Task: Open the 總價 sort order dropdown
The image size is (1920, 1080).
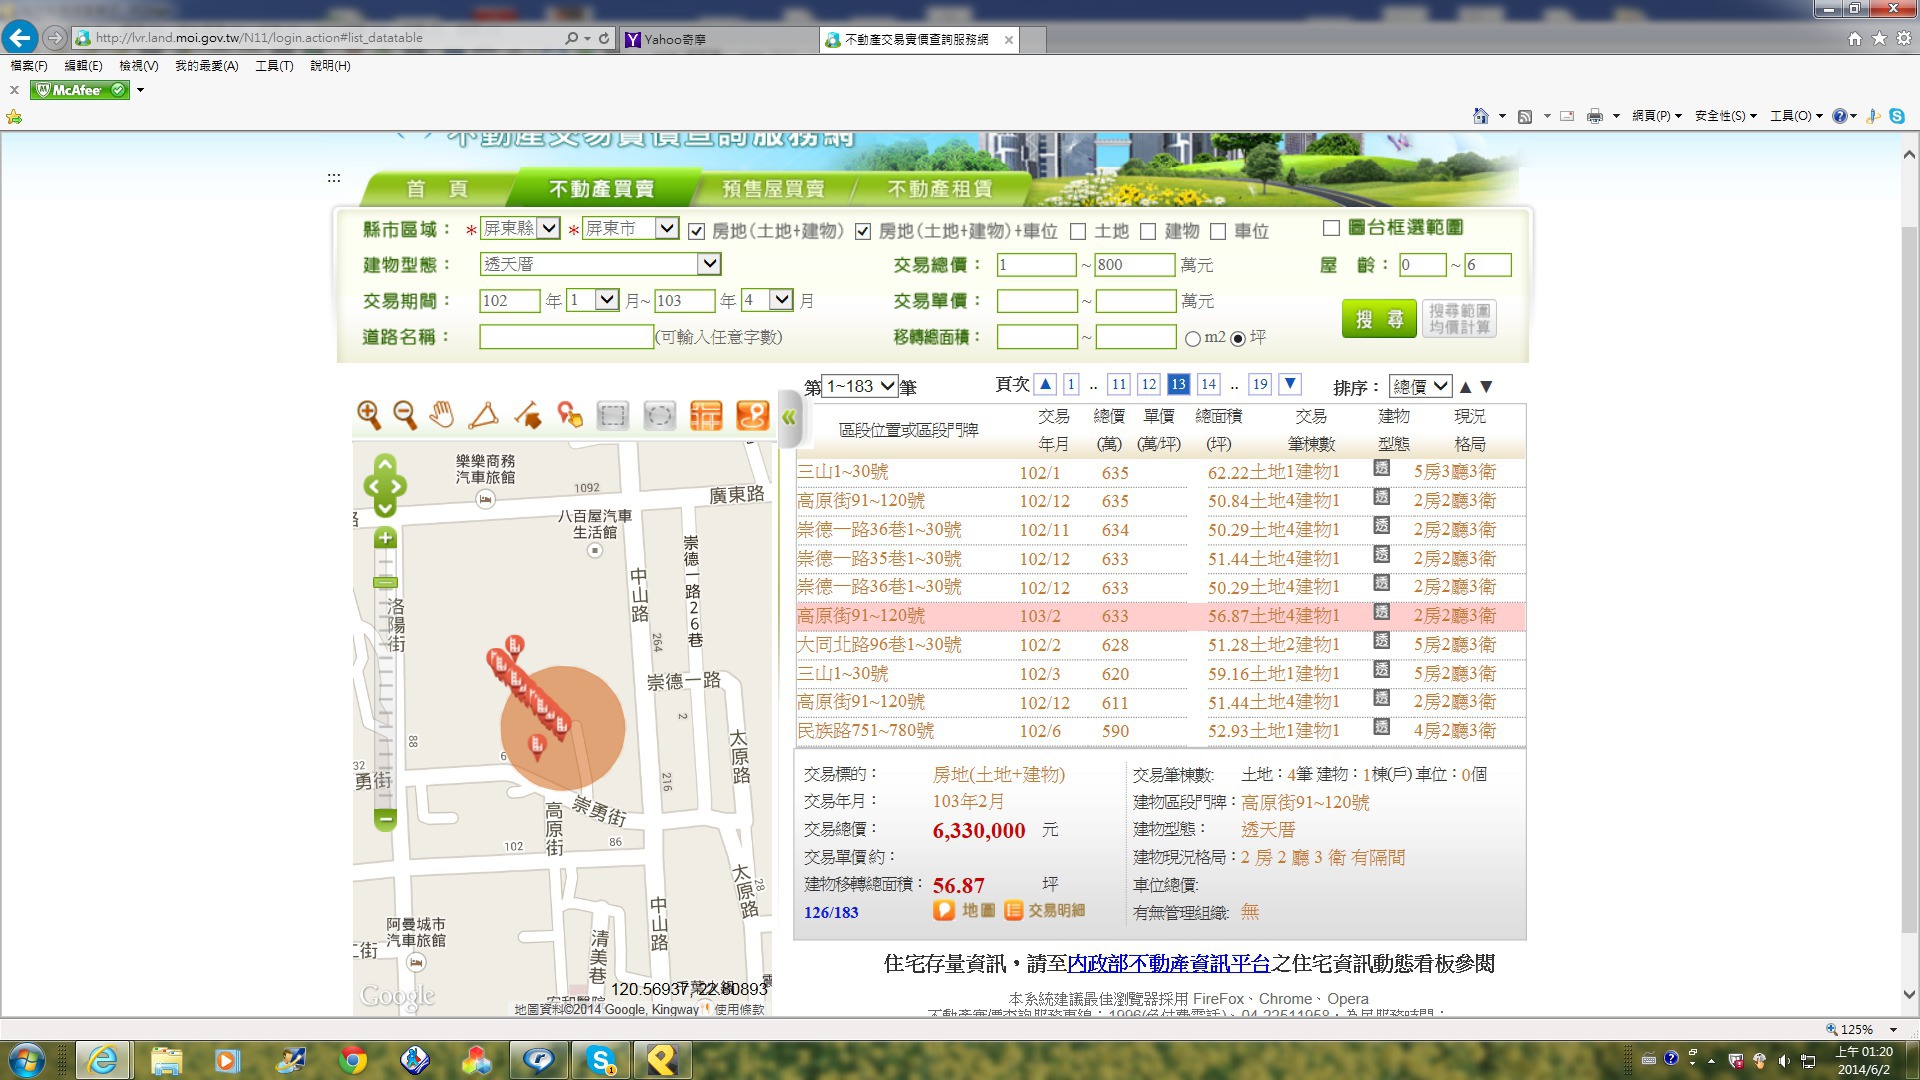Action: pyautogui.click(x=1421, y=387)
